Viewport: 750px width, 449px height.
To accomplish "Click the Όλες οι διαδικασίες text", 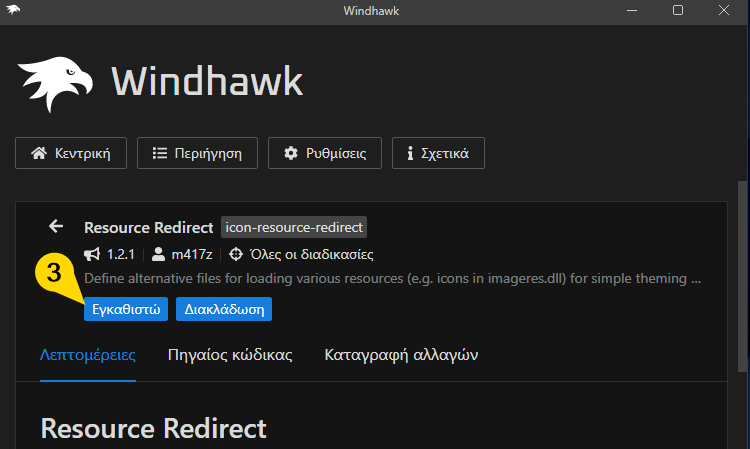I will tap(311, 254).
